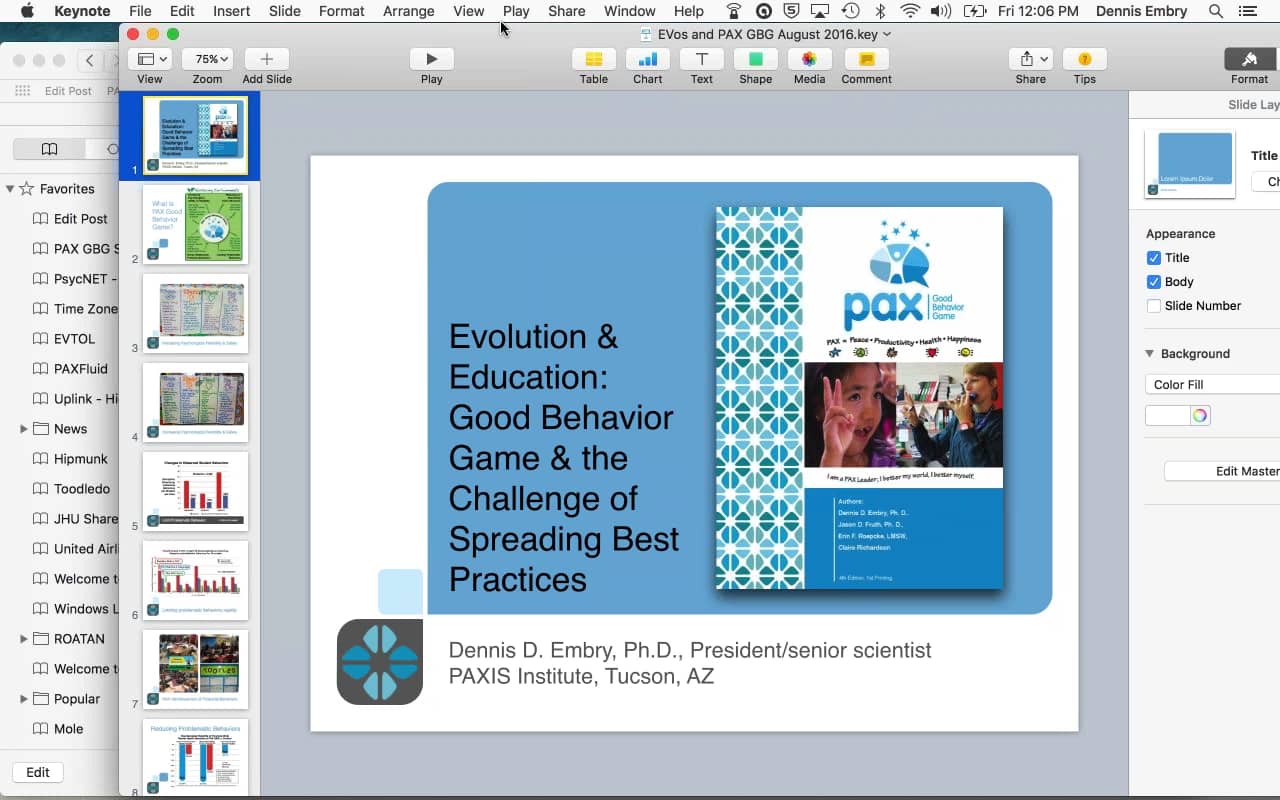
Task: Open the View options in Keynote toolbar
Action: point(149,59)
